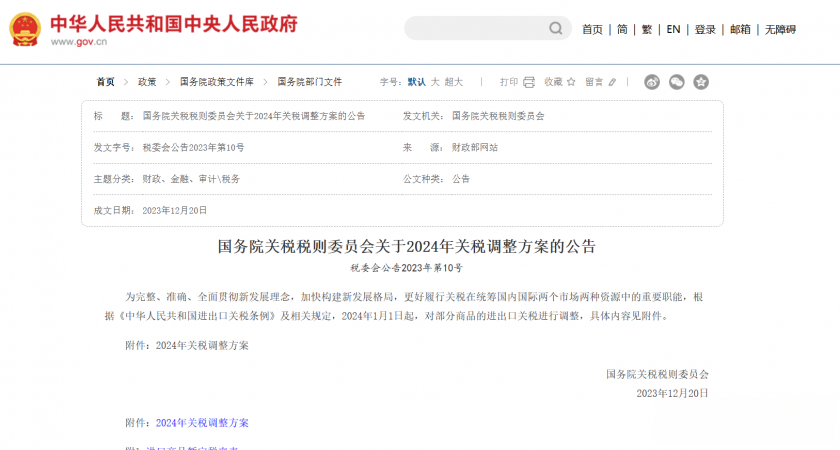Switch to simplified Chinese (简)
Image resolution: width=840 pixels, height=450 pixels.
(x=622, y=30)
